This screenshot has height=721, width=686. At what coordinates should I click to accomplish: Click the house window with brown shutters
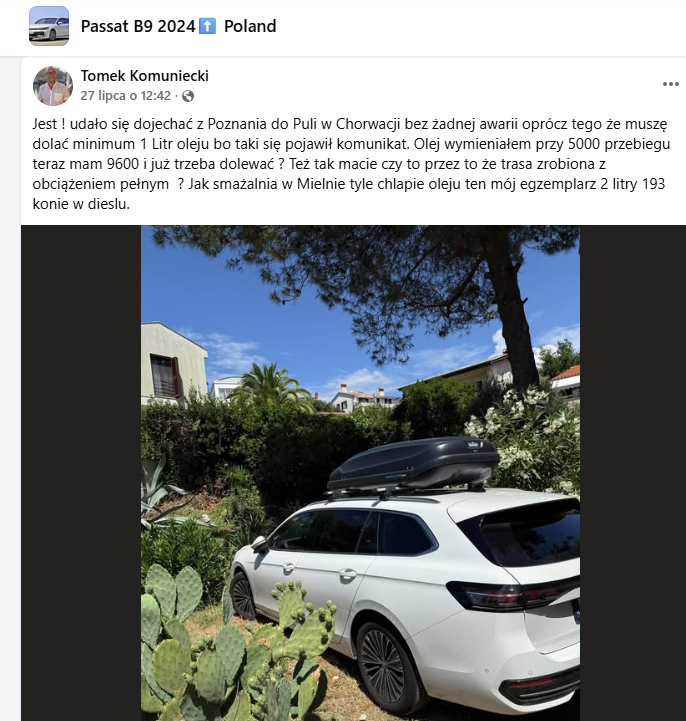[x=165, y=377]
